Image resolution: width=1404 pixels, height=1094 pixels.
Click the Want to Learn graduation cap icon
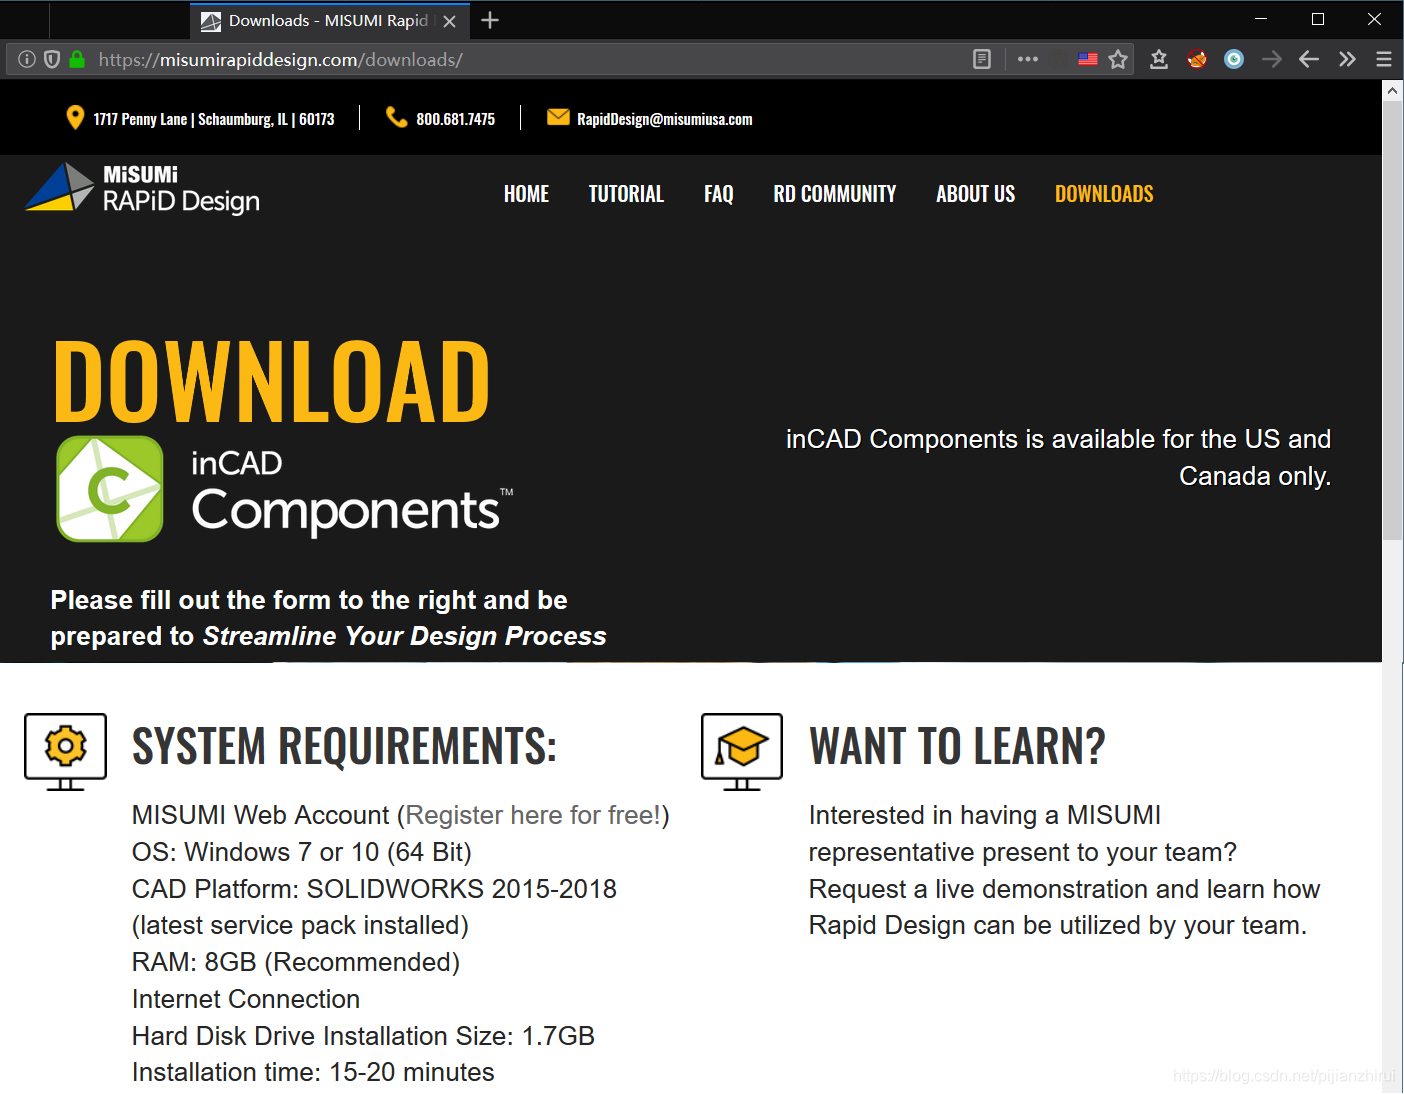click(742, 752)
